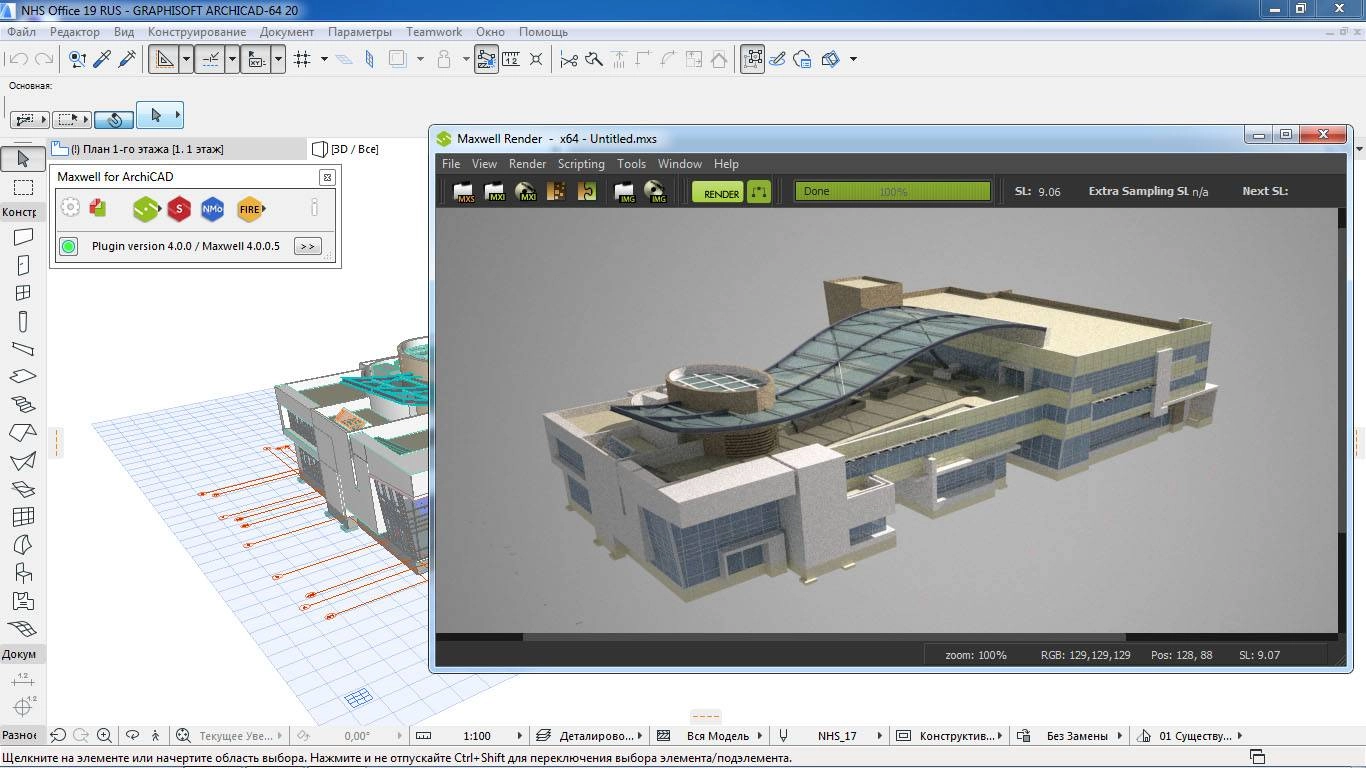Click the Measure ruler icon in toolbar
This screenshot has height=768, width=1366.
[x=511, y=59]
